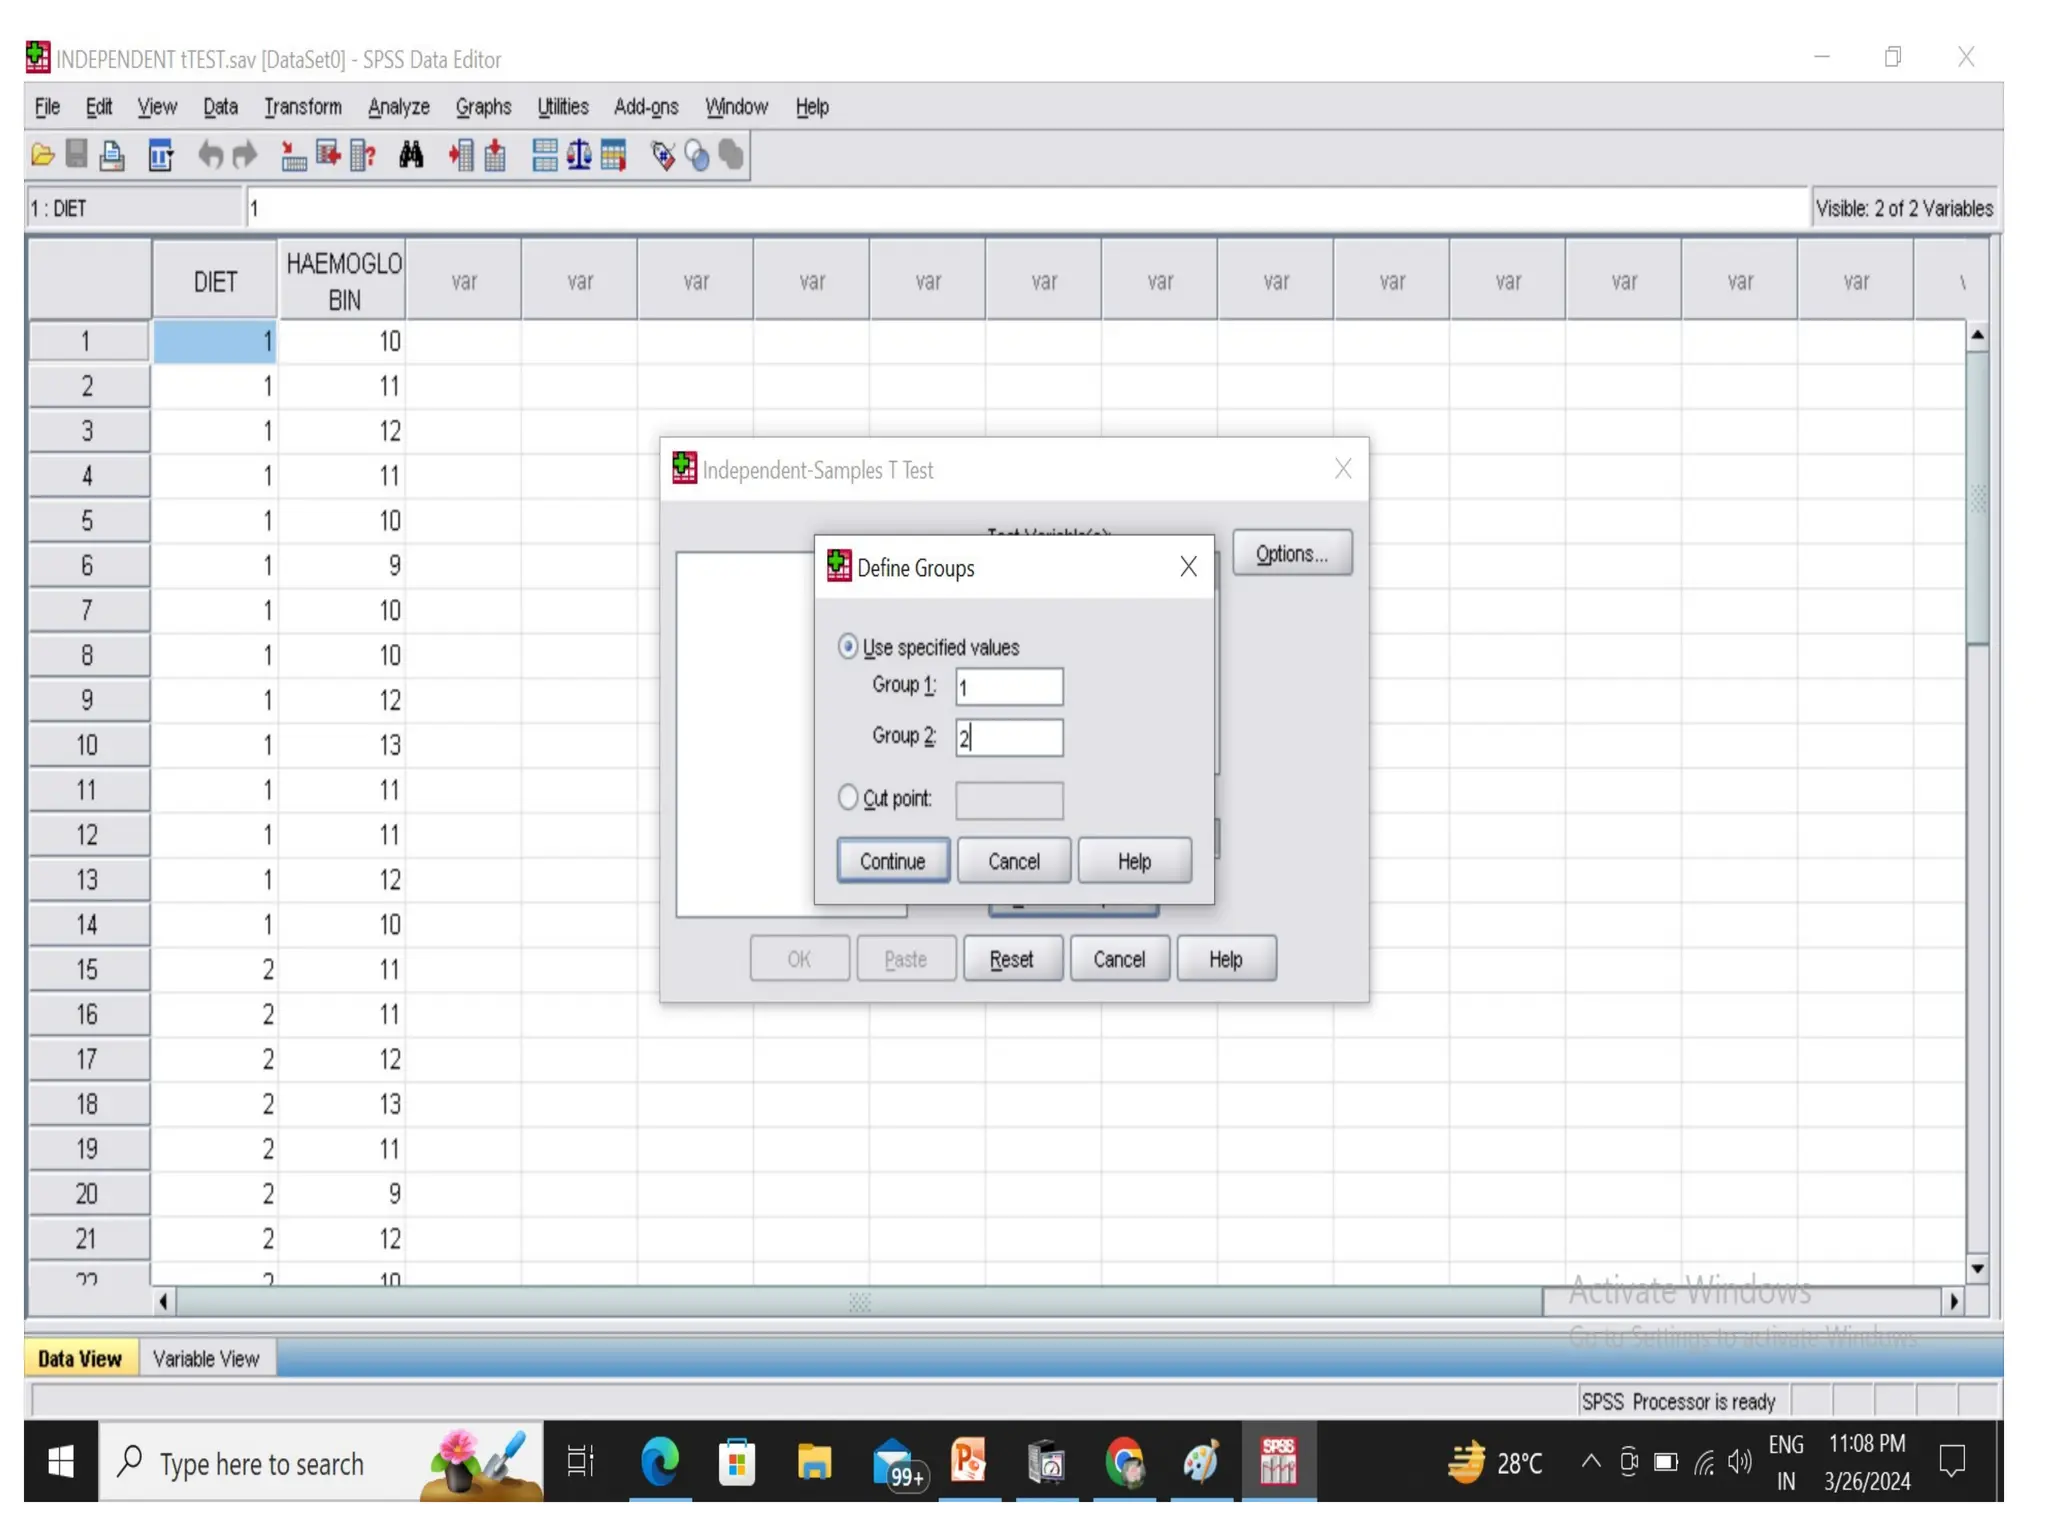Open Chrome from the Windows taskbar
The image size is (2048, 1536).
tap(1124, 1463)
